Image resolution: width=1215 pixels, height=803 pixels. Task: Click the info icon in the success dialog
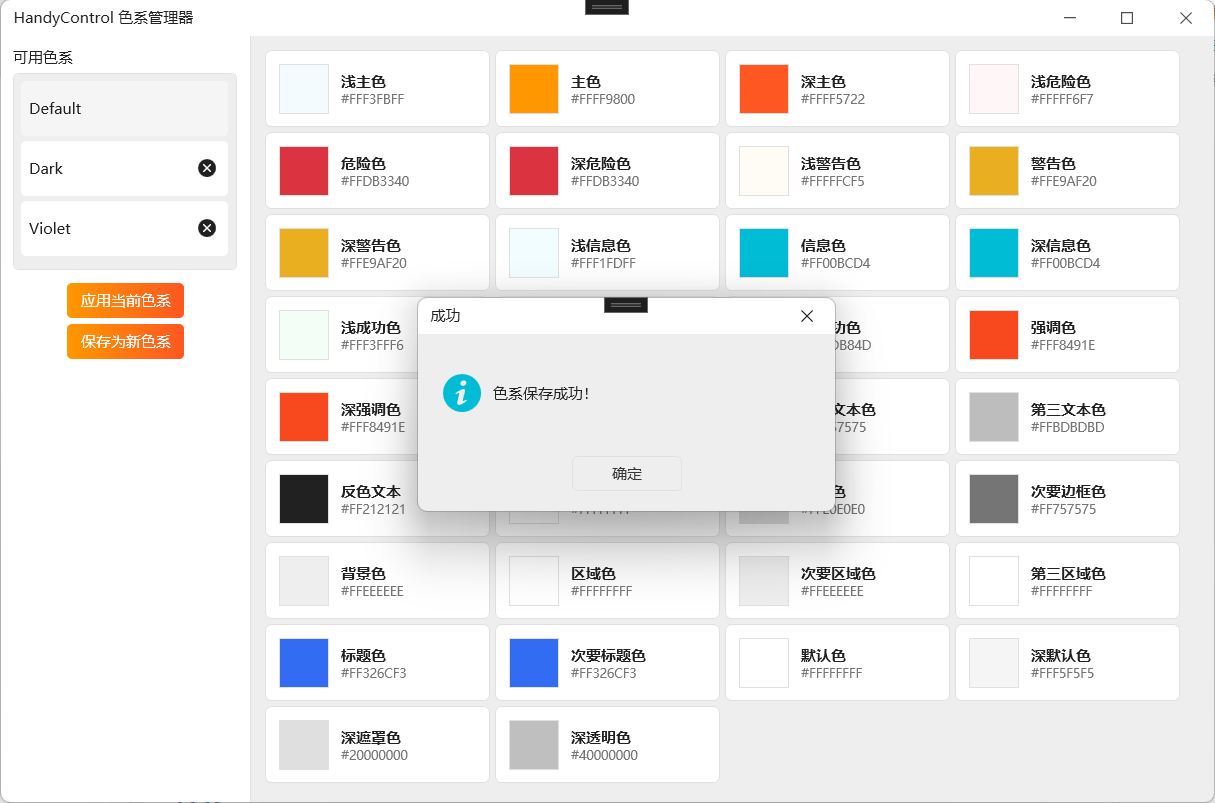coord(462,393)
